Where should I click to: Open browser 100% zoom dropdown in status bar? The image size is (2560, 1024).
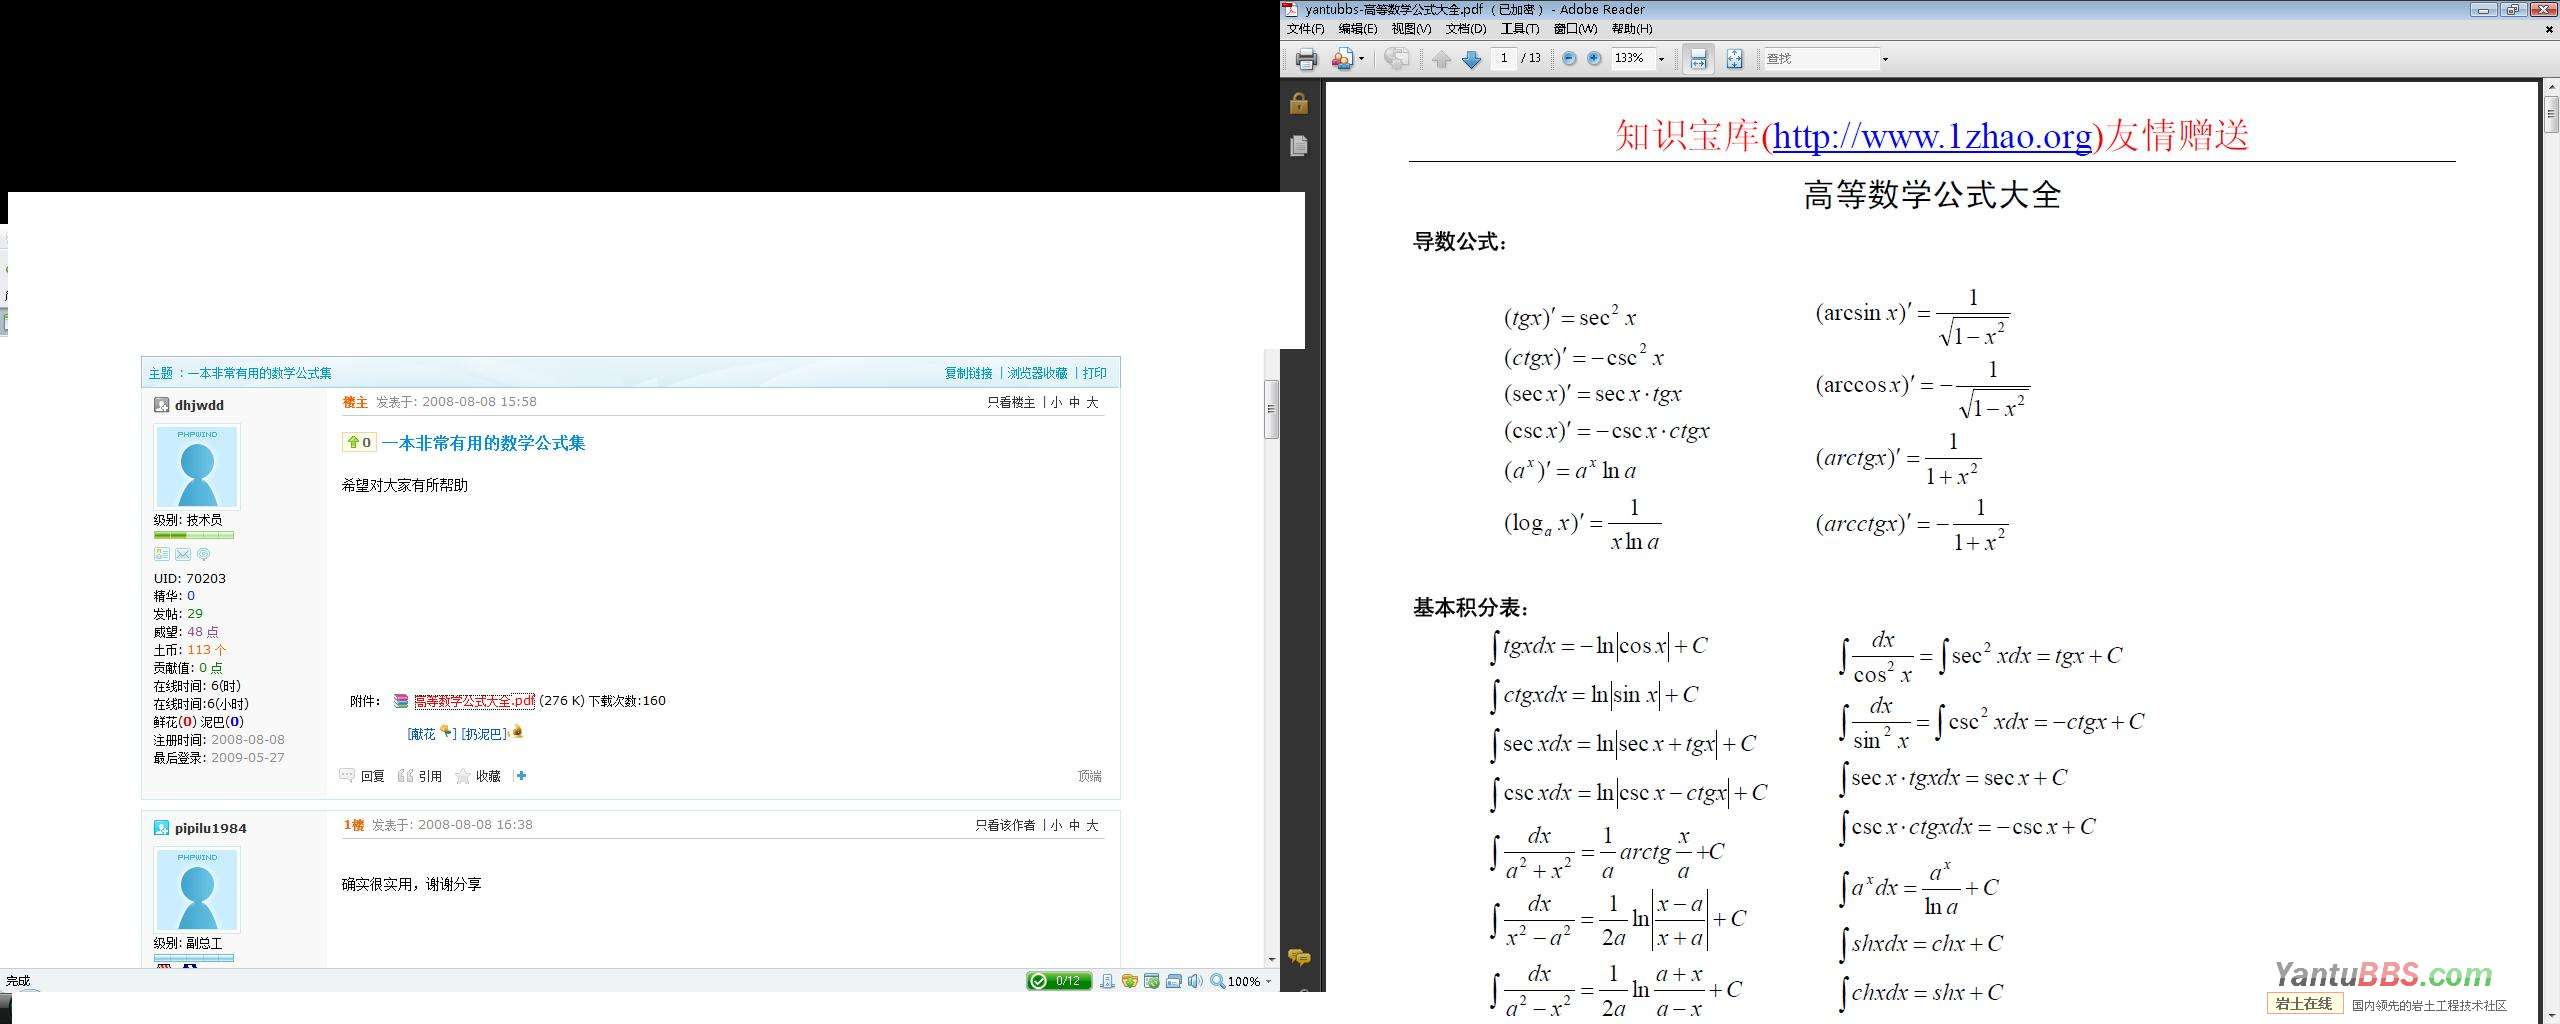(1268, 981)
